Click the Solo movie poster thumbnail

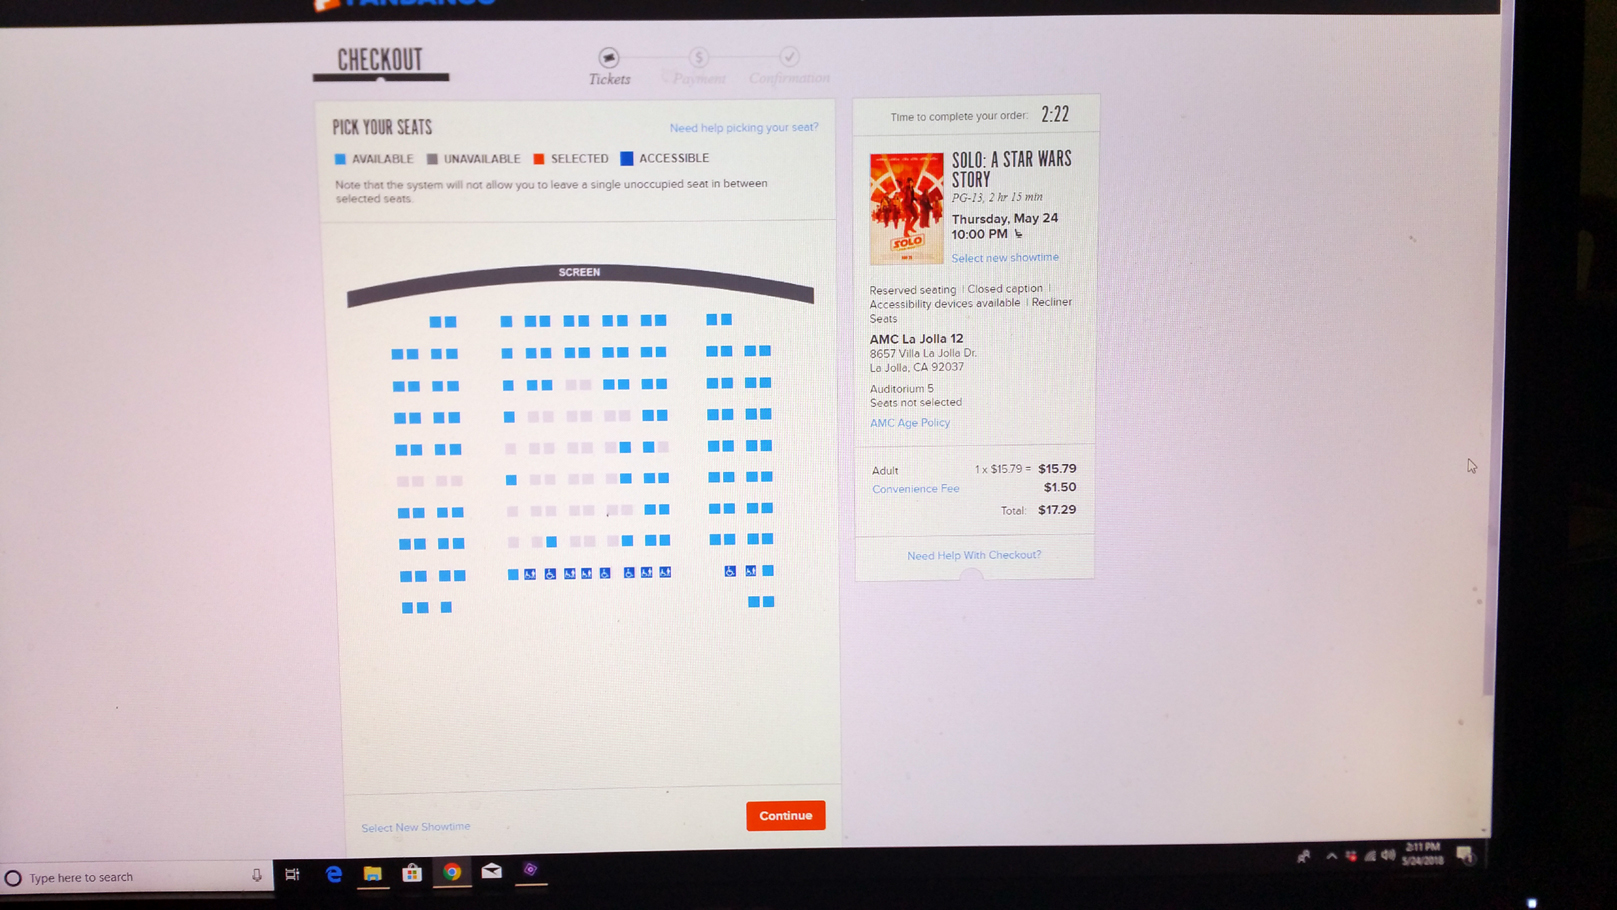[x=906, y=208]
